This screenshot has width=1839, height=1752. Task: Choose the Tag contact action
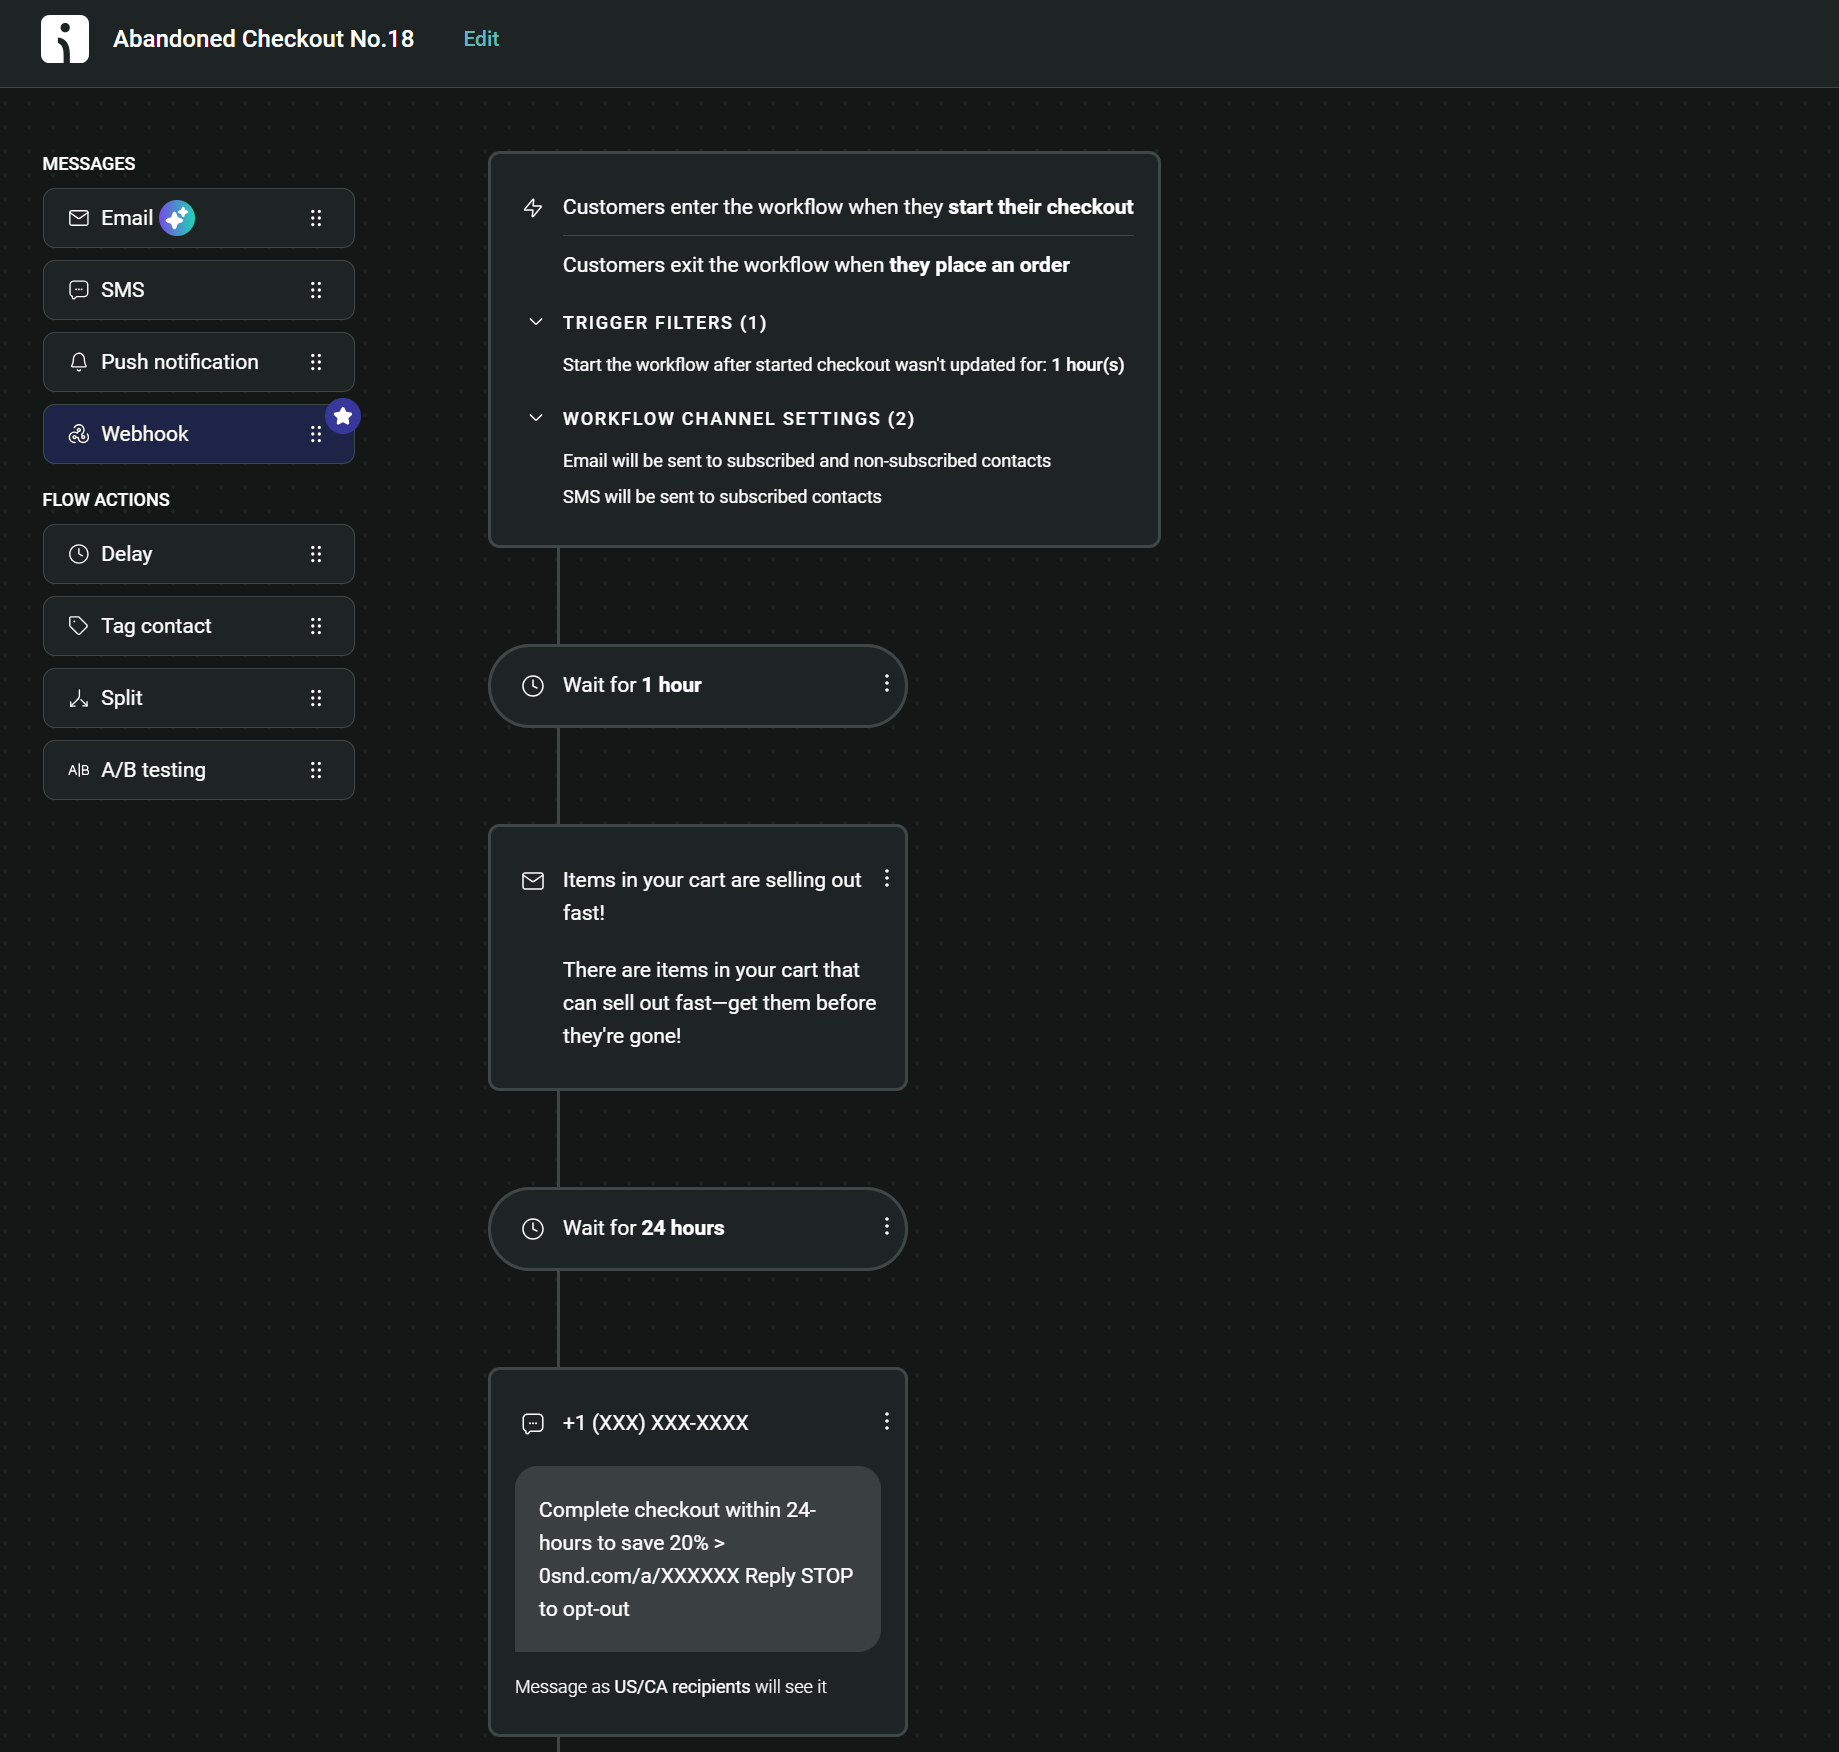pos(198,626)
